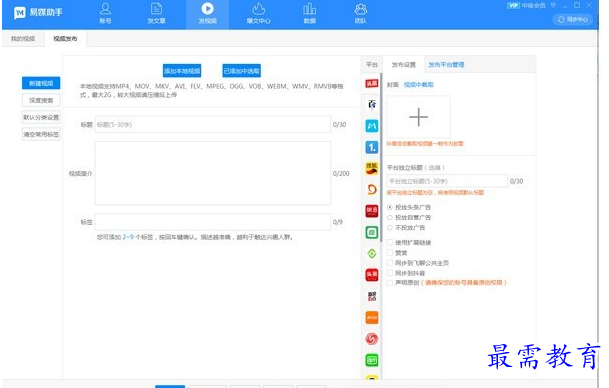Select the 投放自营广告 radio option
Image resolution: width=609 pixels, height=388 pixels.
coord(390,217)
